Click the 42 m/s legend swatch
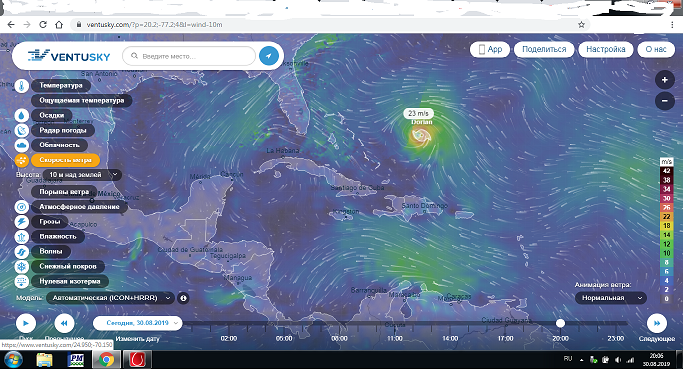The height and width of the screenshot is (384, 683). pyautogui.click(x=666, y=171)
